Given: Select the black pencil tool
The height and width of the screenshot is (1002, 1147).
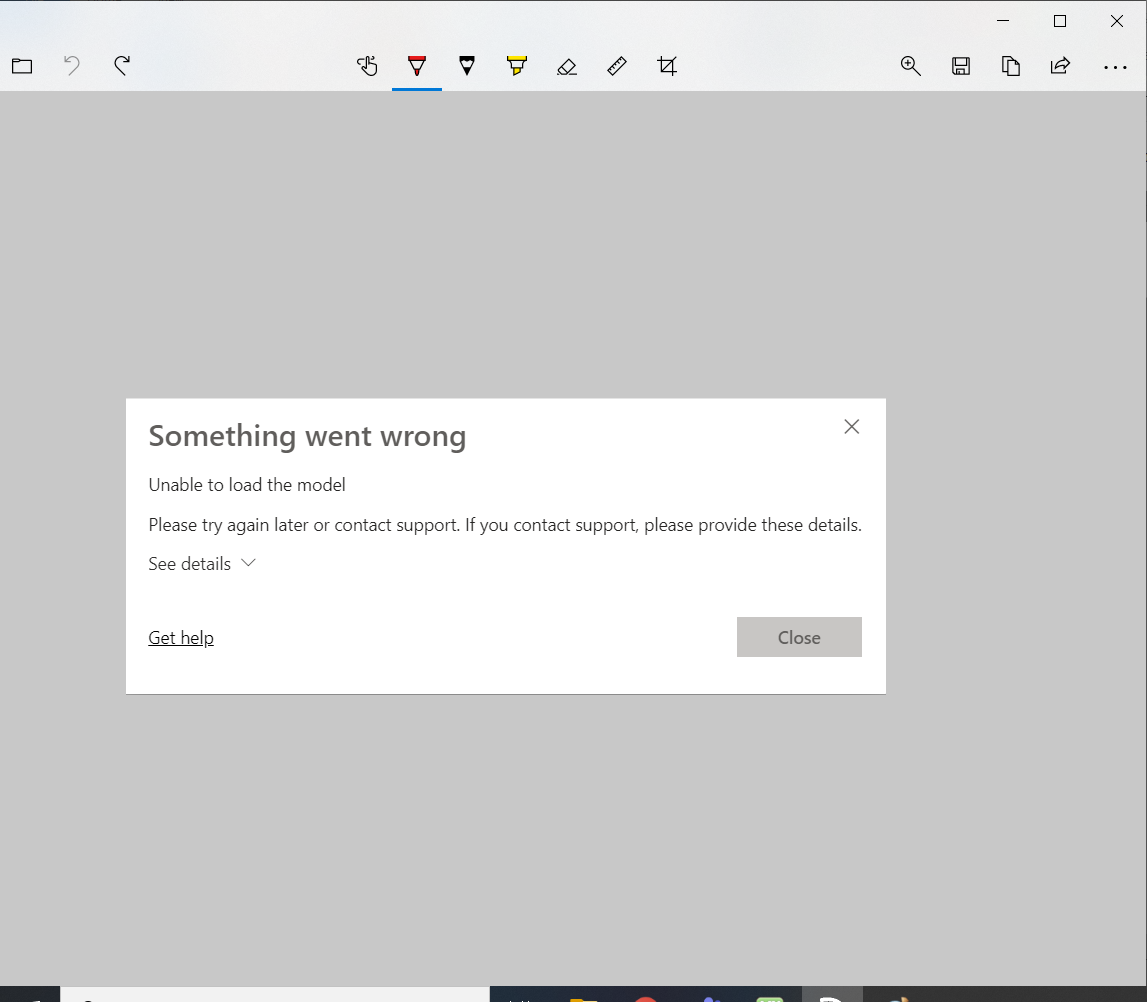Looking at the screenshot, I should click(467, 66).
